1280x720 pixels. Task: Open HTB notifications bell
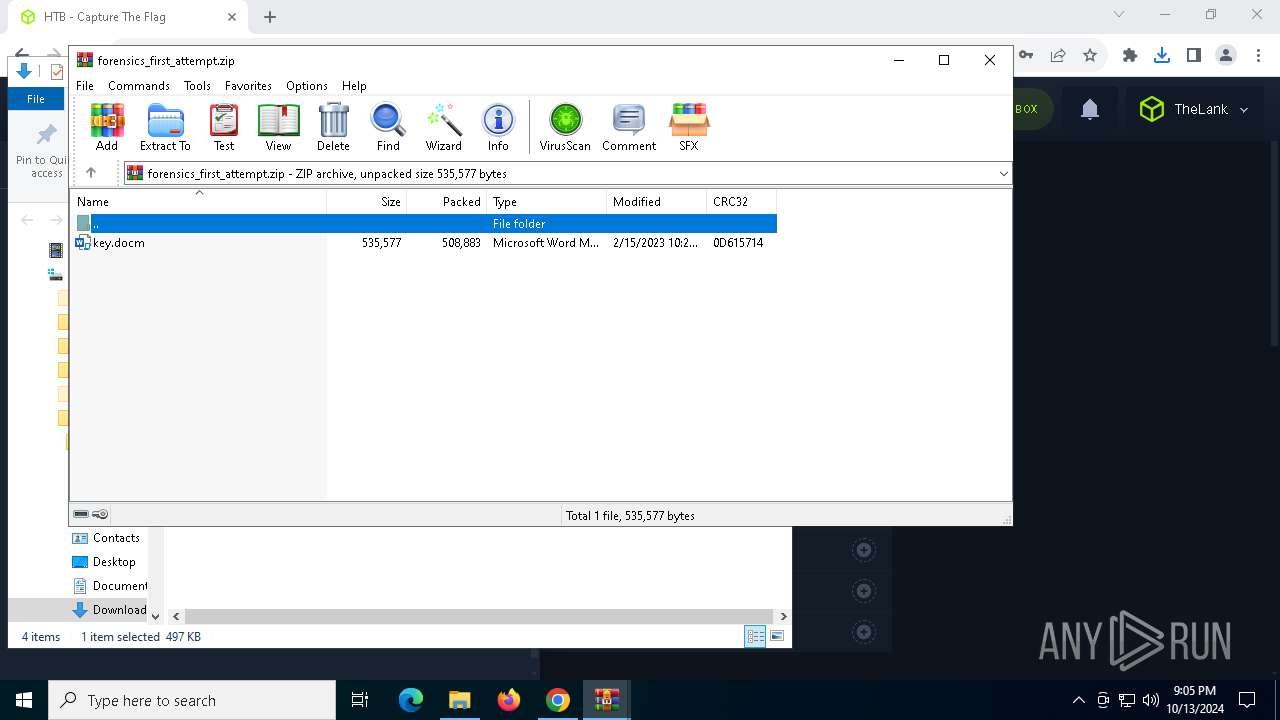(1090, 110)
